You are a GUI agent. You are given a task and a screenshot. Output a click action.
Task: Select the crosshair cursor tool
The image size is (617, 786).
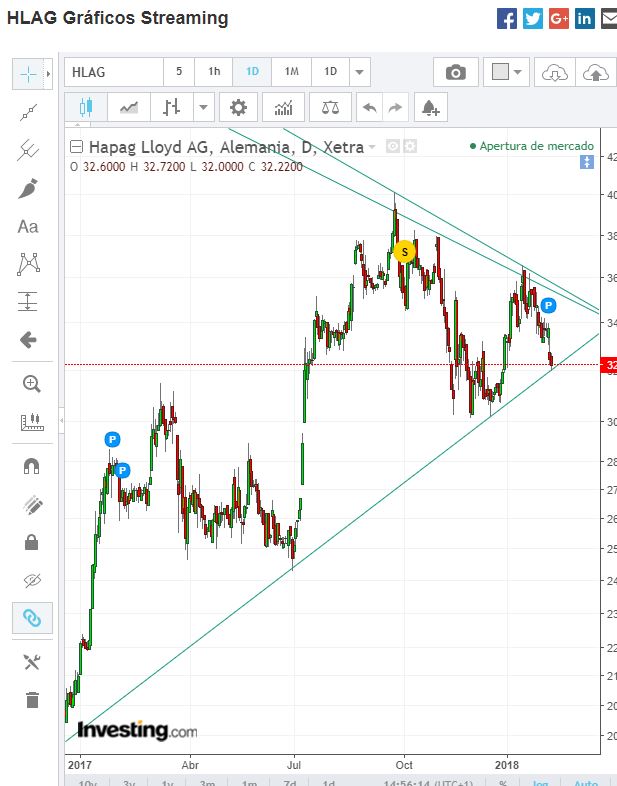click(29, 74)
